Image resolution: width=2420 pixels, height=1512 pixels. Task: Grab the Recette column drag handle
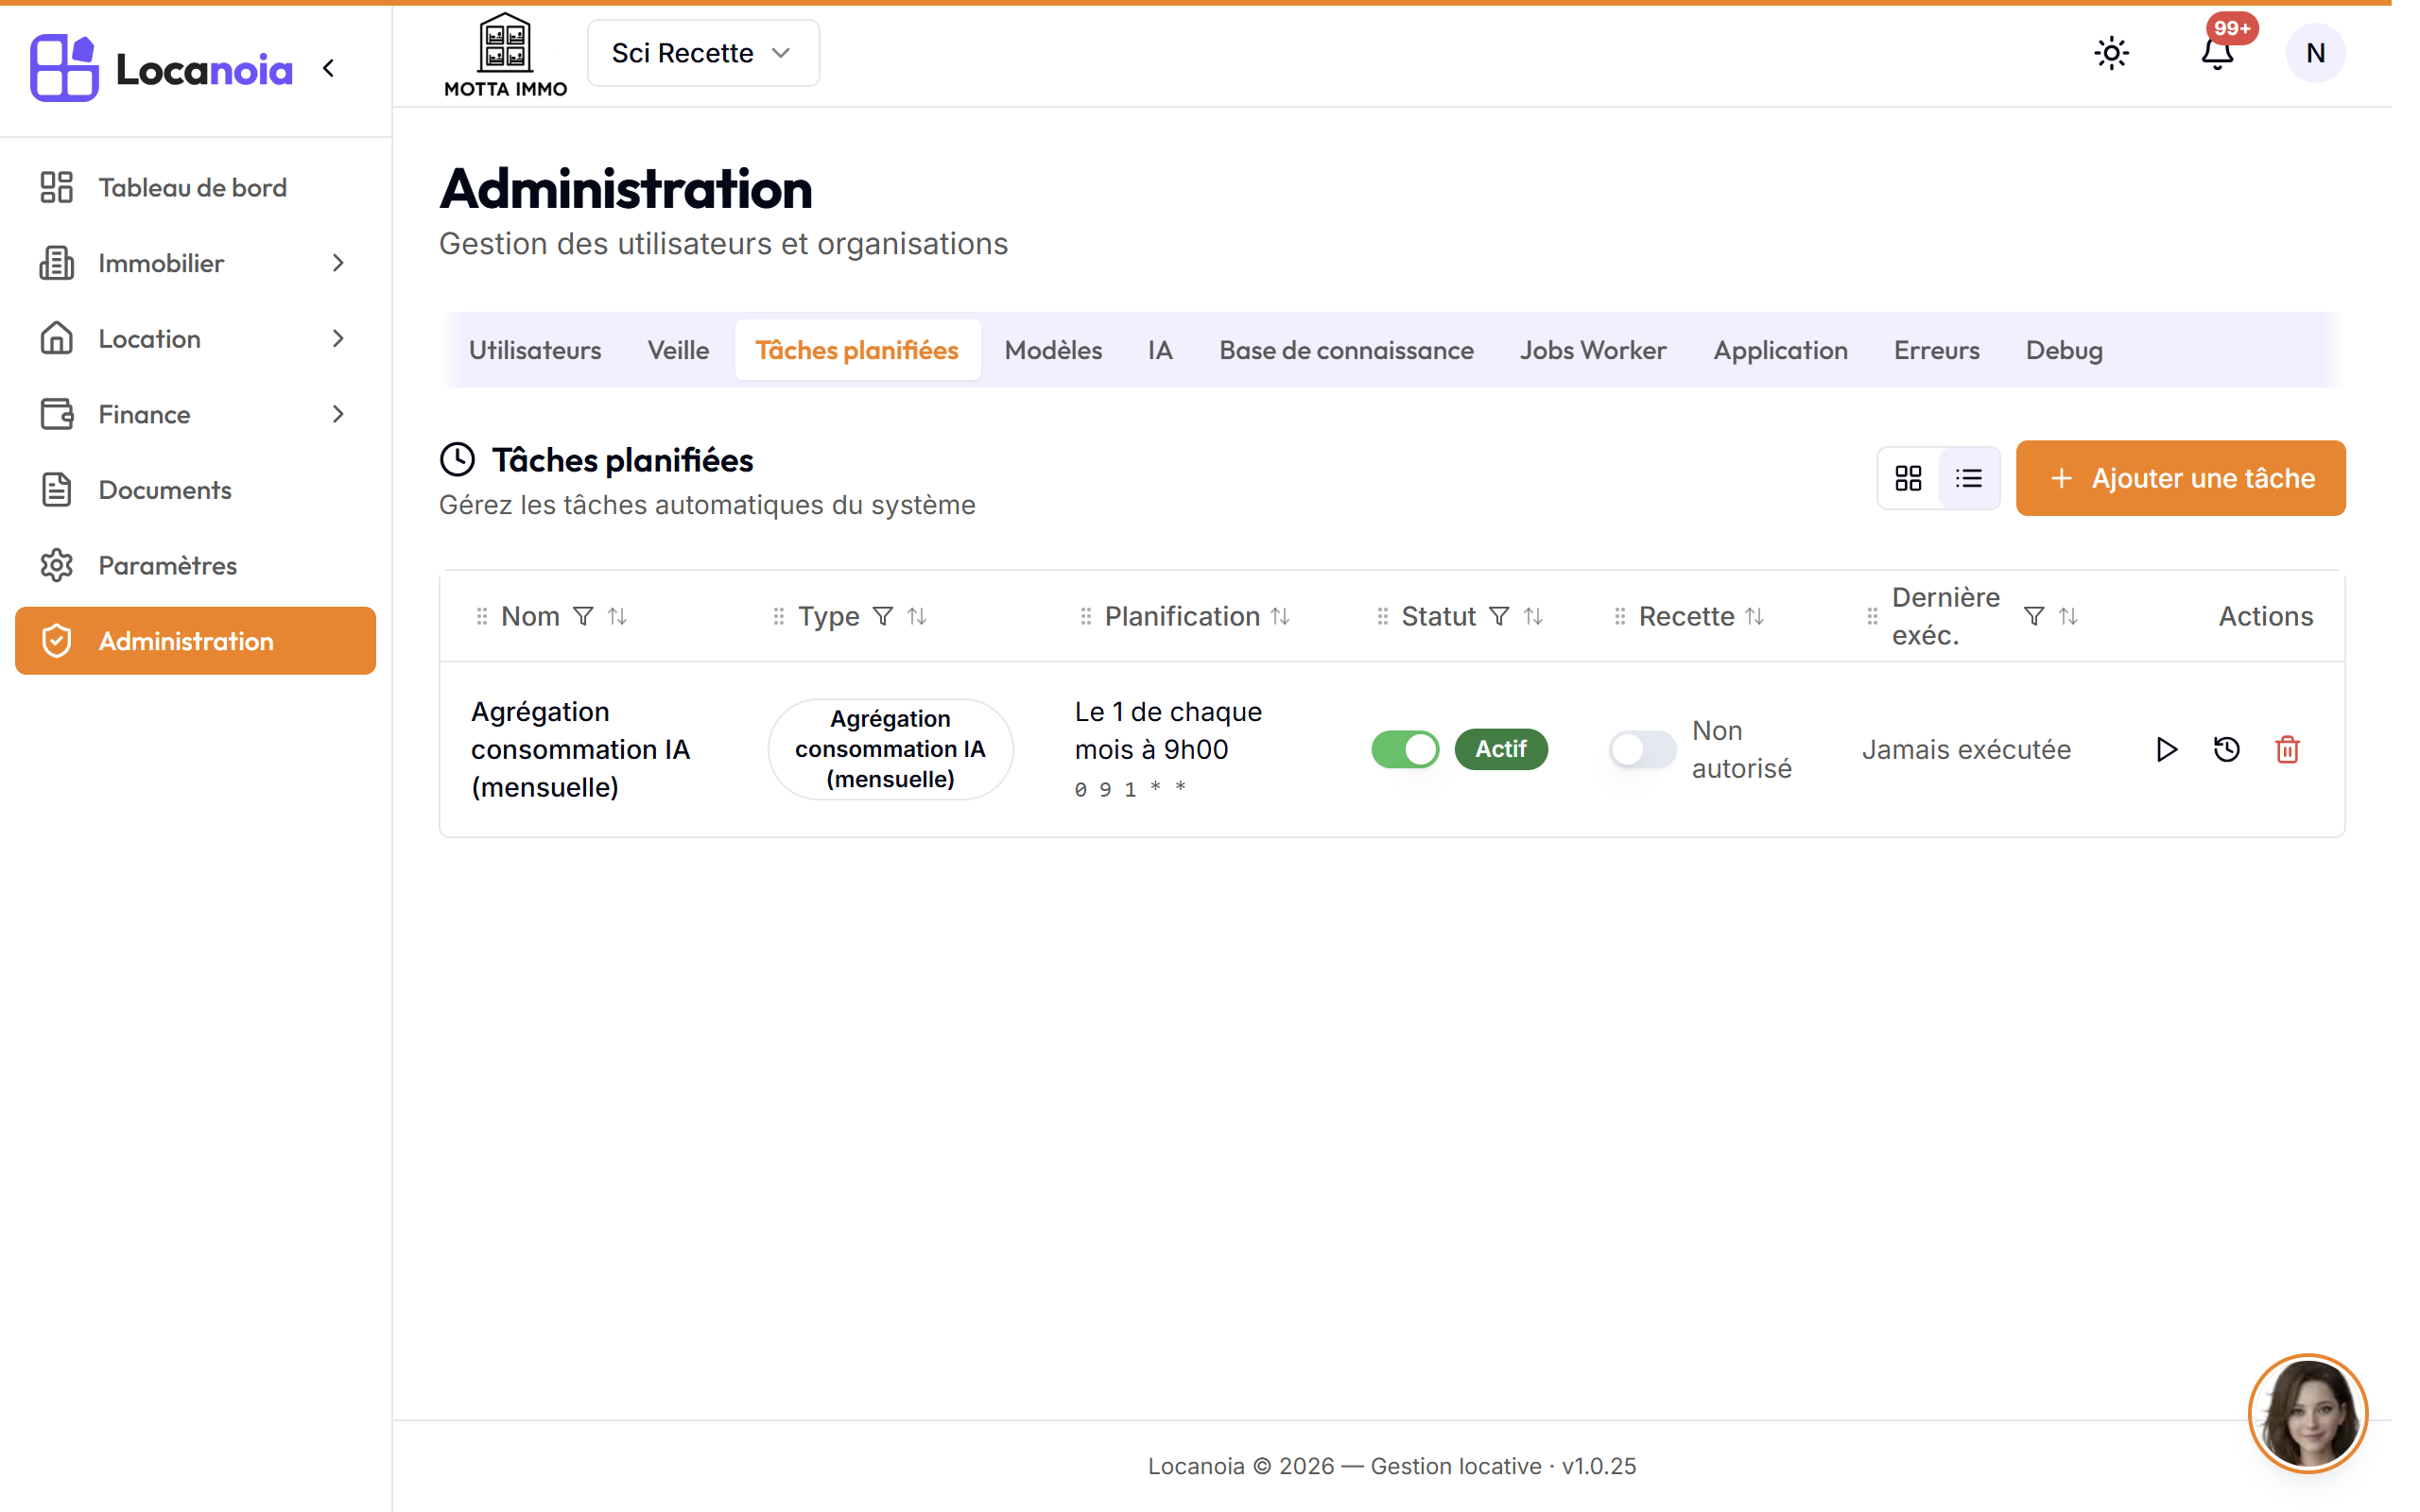(x=1619, y=616)
